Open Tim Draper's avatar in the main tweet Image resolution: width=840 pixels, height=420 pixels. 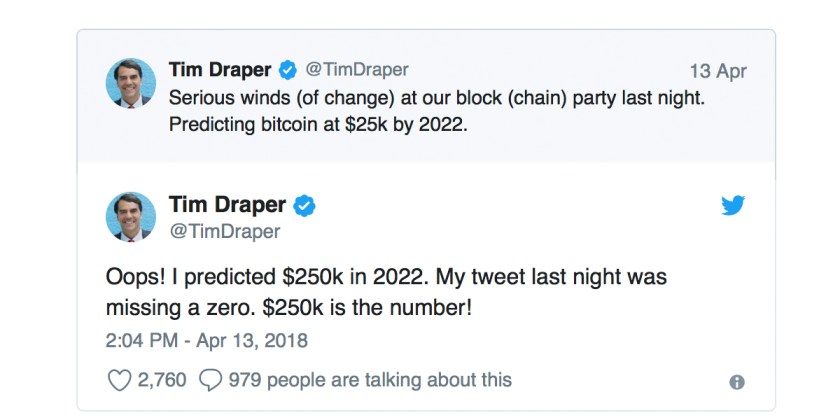(x=131, y=217)
